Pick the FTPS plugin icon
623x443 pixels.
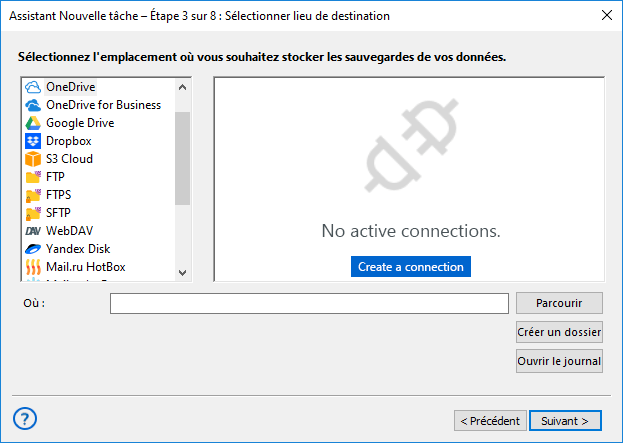click(x=33, y=195)
